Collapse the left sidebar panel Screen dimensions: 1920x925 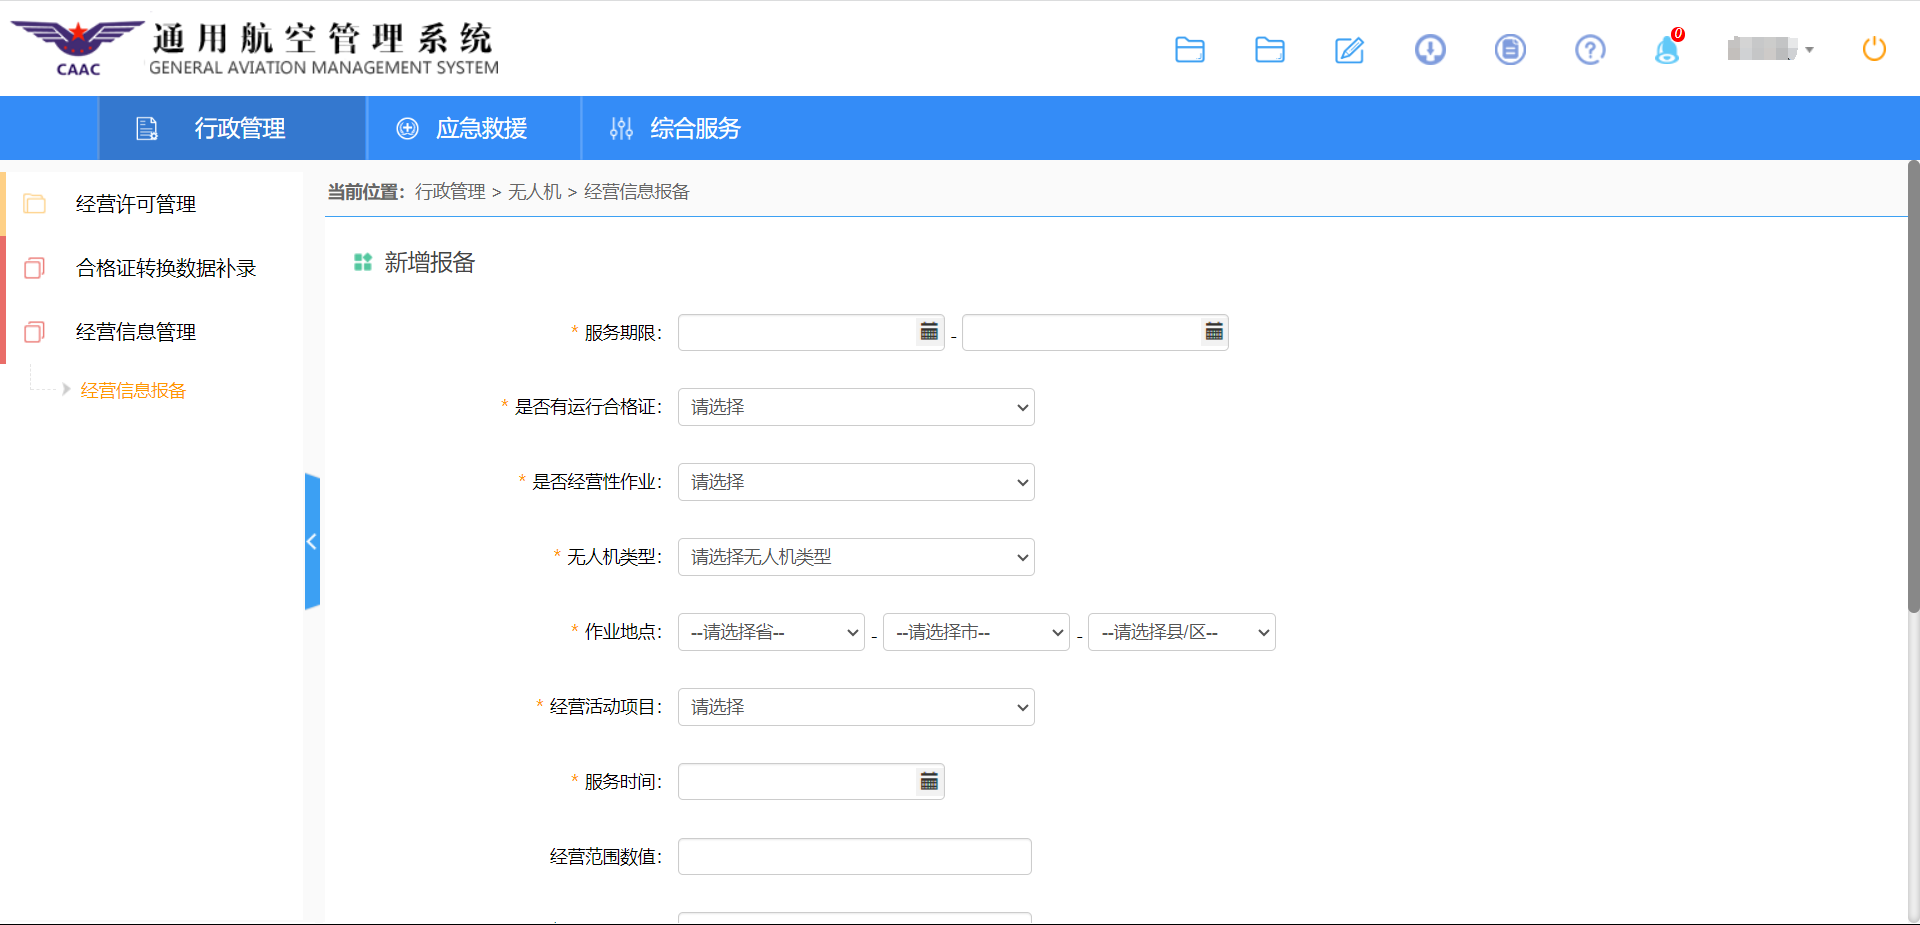pyautogui.click(x=312, y=541)
